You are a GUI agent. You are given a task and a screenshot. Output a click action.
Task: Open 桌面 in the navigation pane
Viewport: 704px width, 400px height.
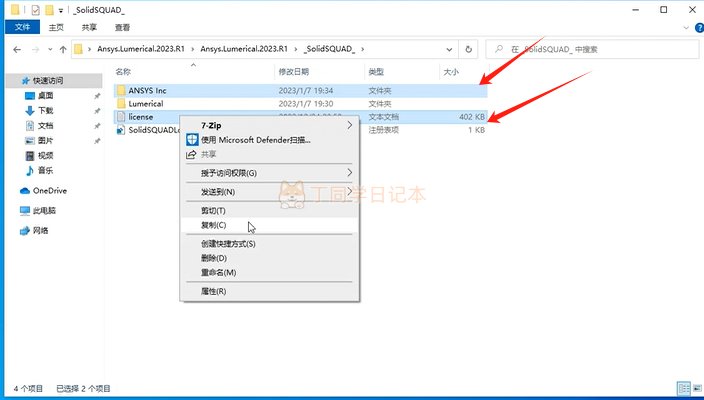click(x=45, y=96)
